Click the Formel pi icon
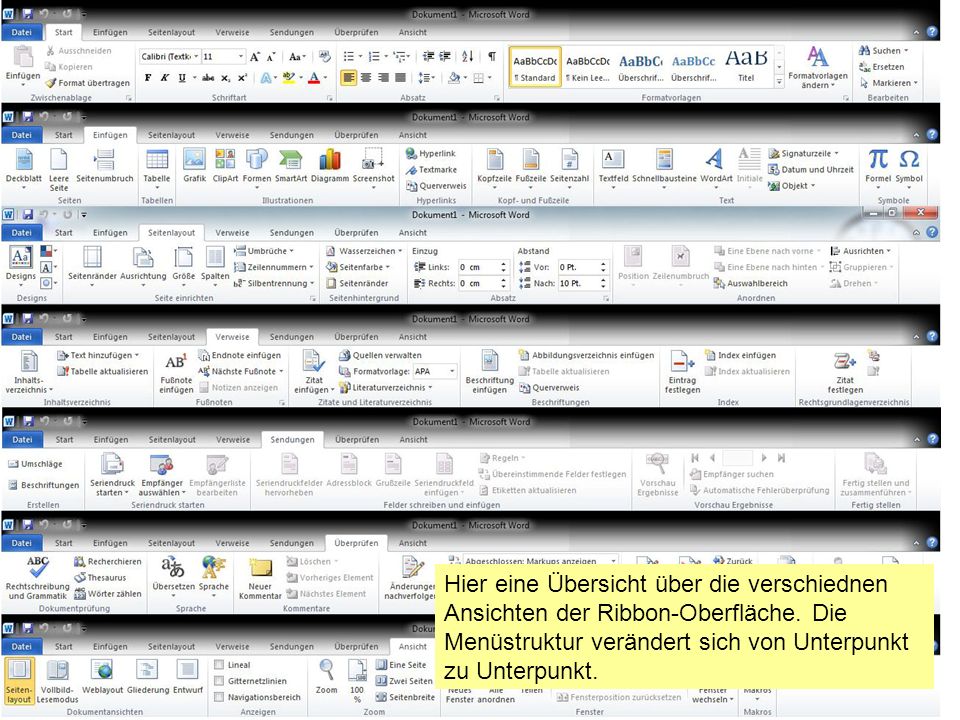Image resolution: width=960 pixels, height=720 pixels. [x=878, y=160]
